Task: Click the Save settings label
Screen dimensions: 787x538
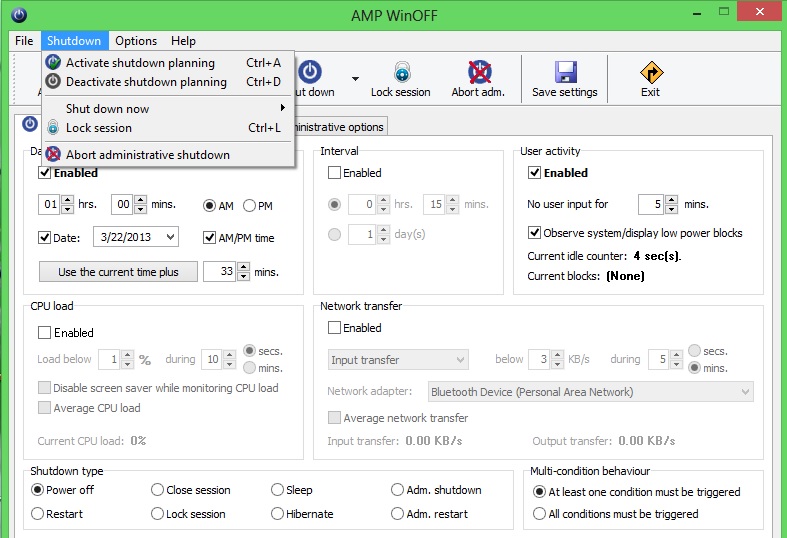Action: pyautogui.click(x=565, y=92)
